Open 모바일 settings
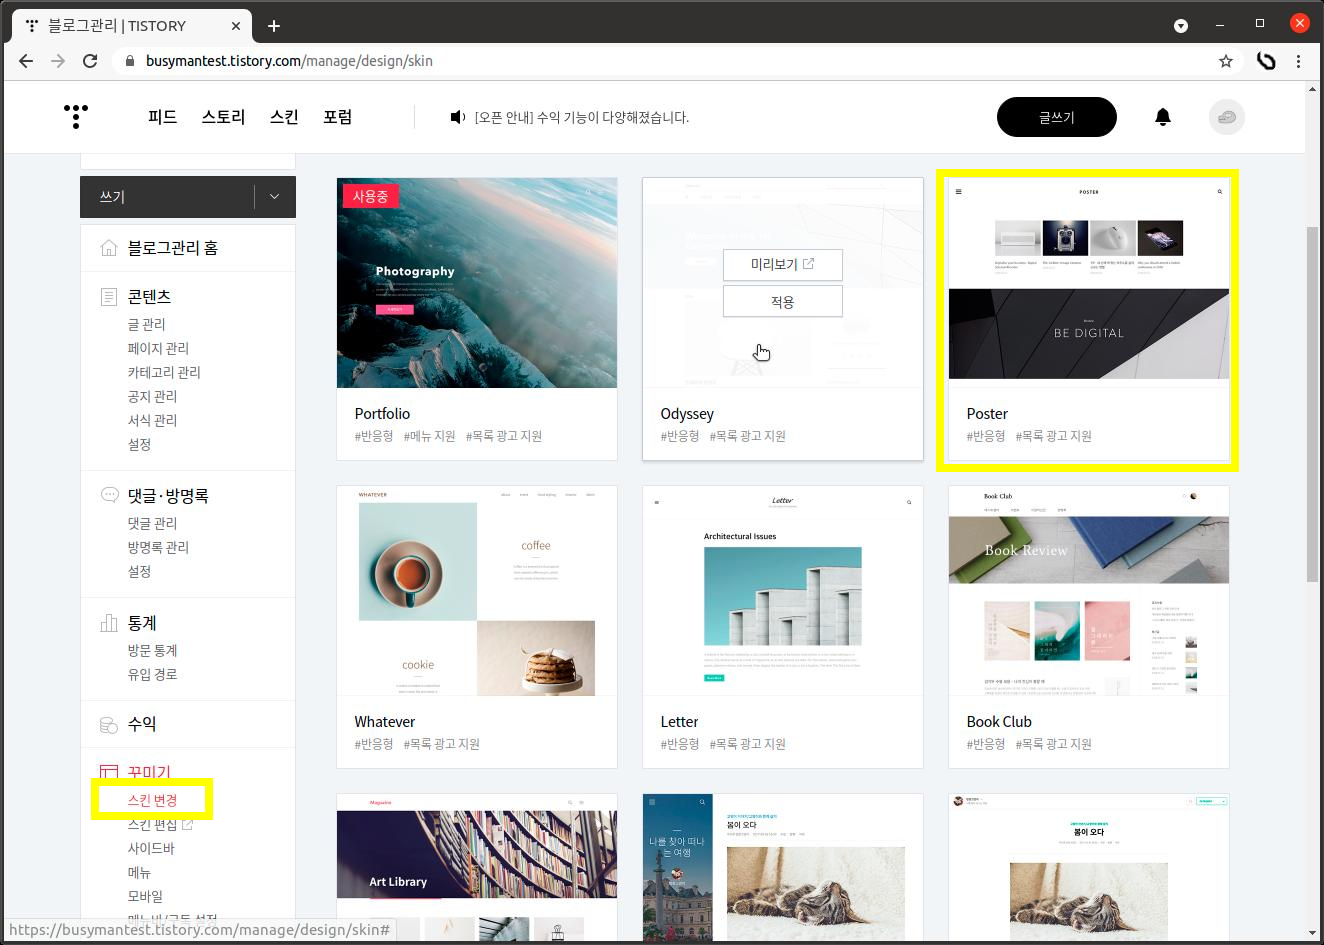 tap(145, 896)
